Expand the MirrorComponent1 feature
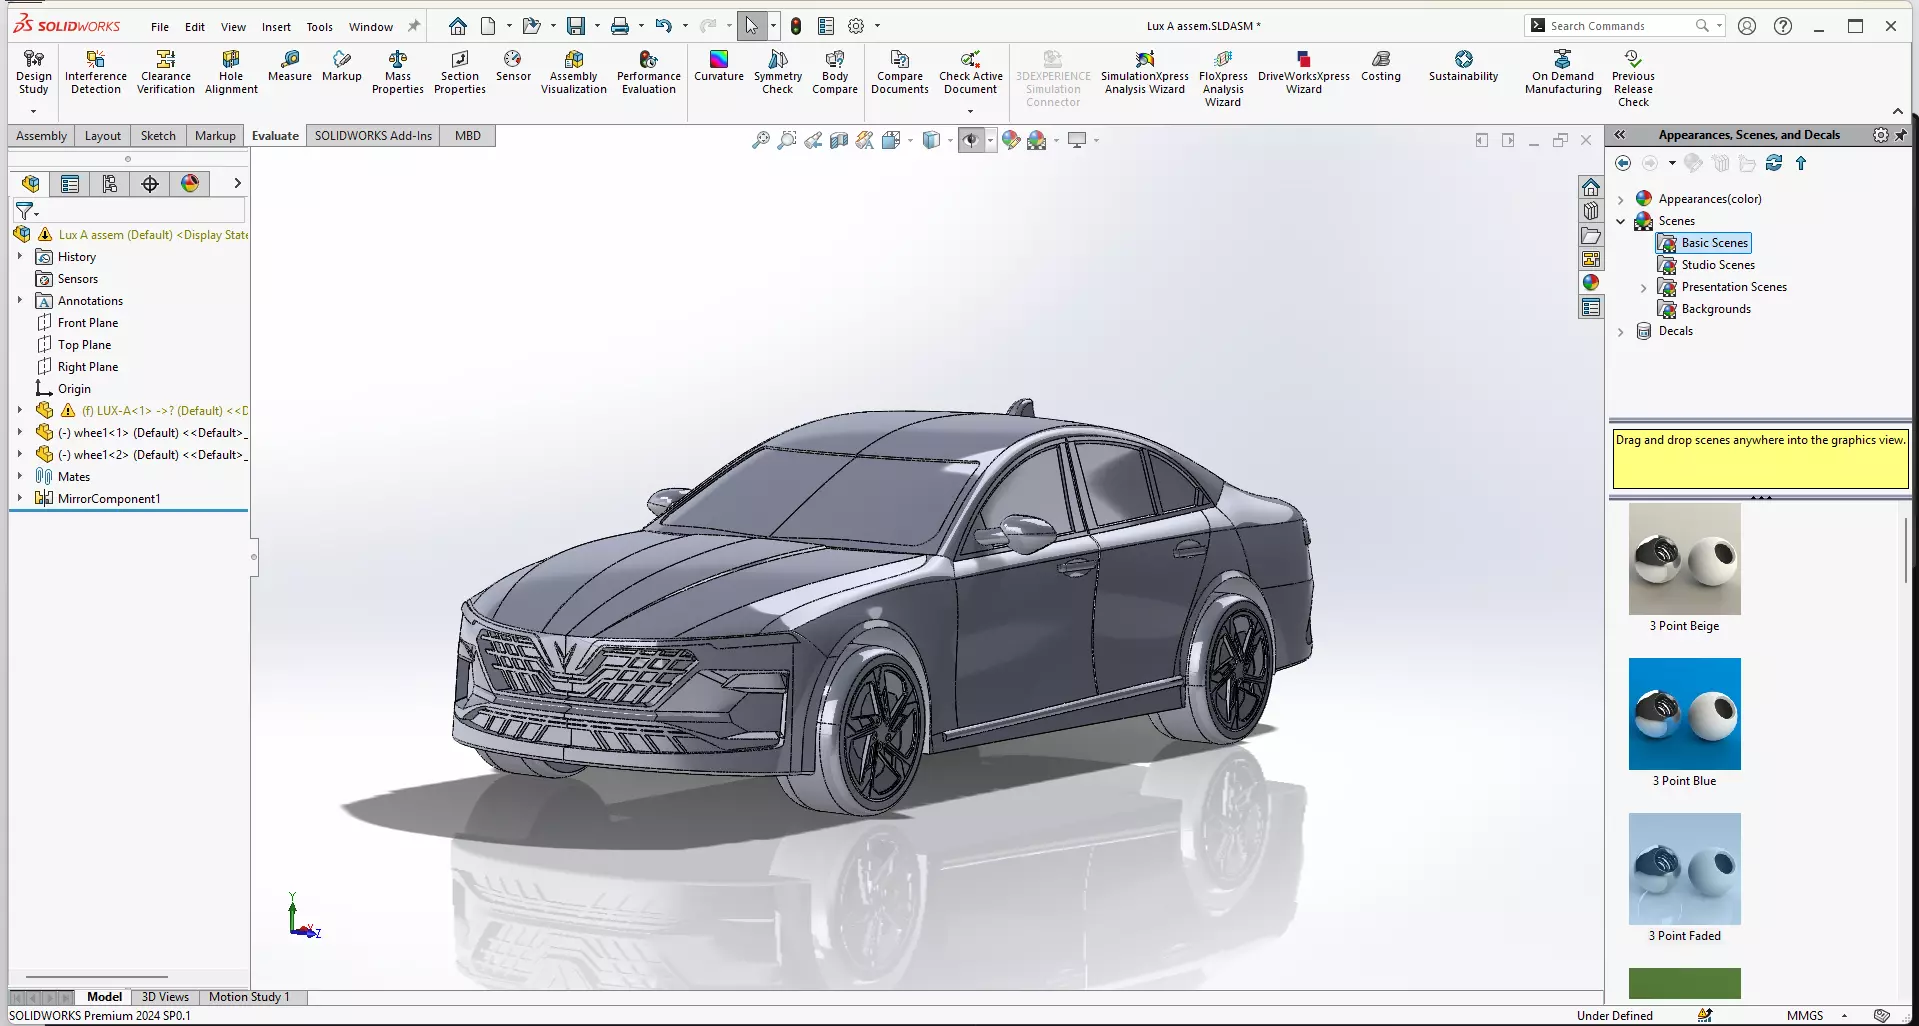Viewport: 1919px width, 1026px height. (x=20, y=498)
